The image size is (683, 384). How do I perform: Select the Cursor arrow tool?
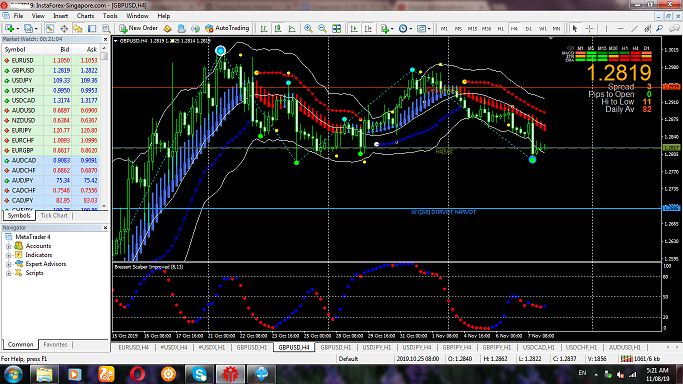click(x=575, y=28)
